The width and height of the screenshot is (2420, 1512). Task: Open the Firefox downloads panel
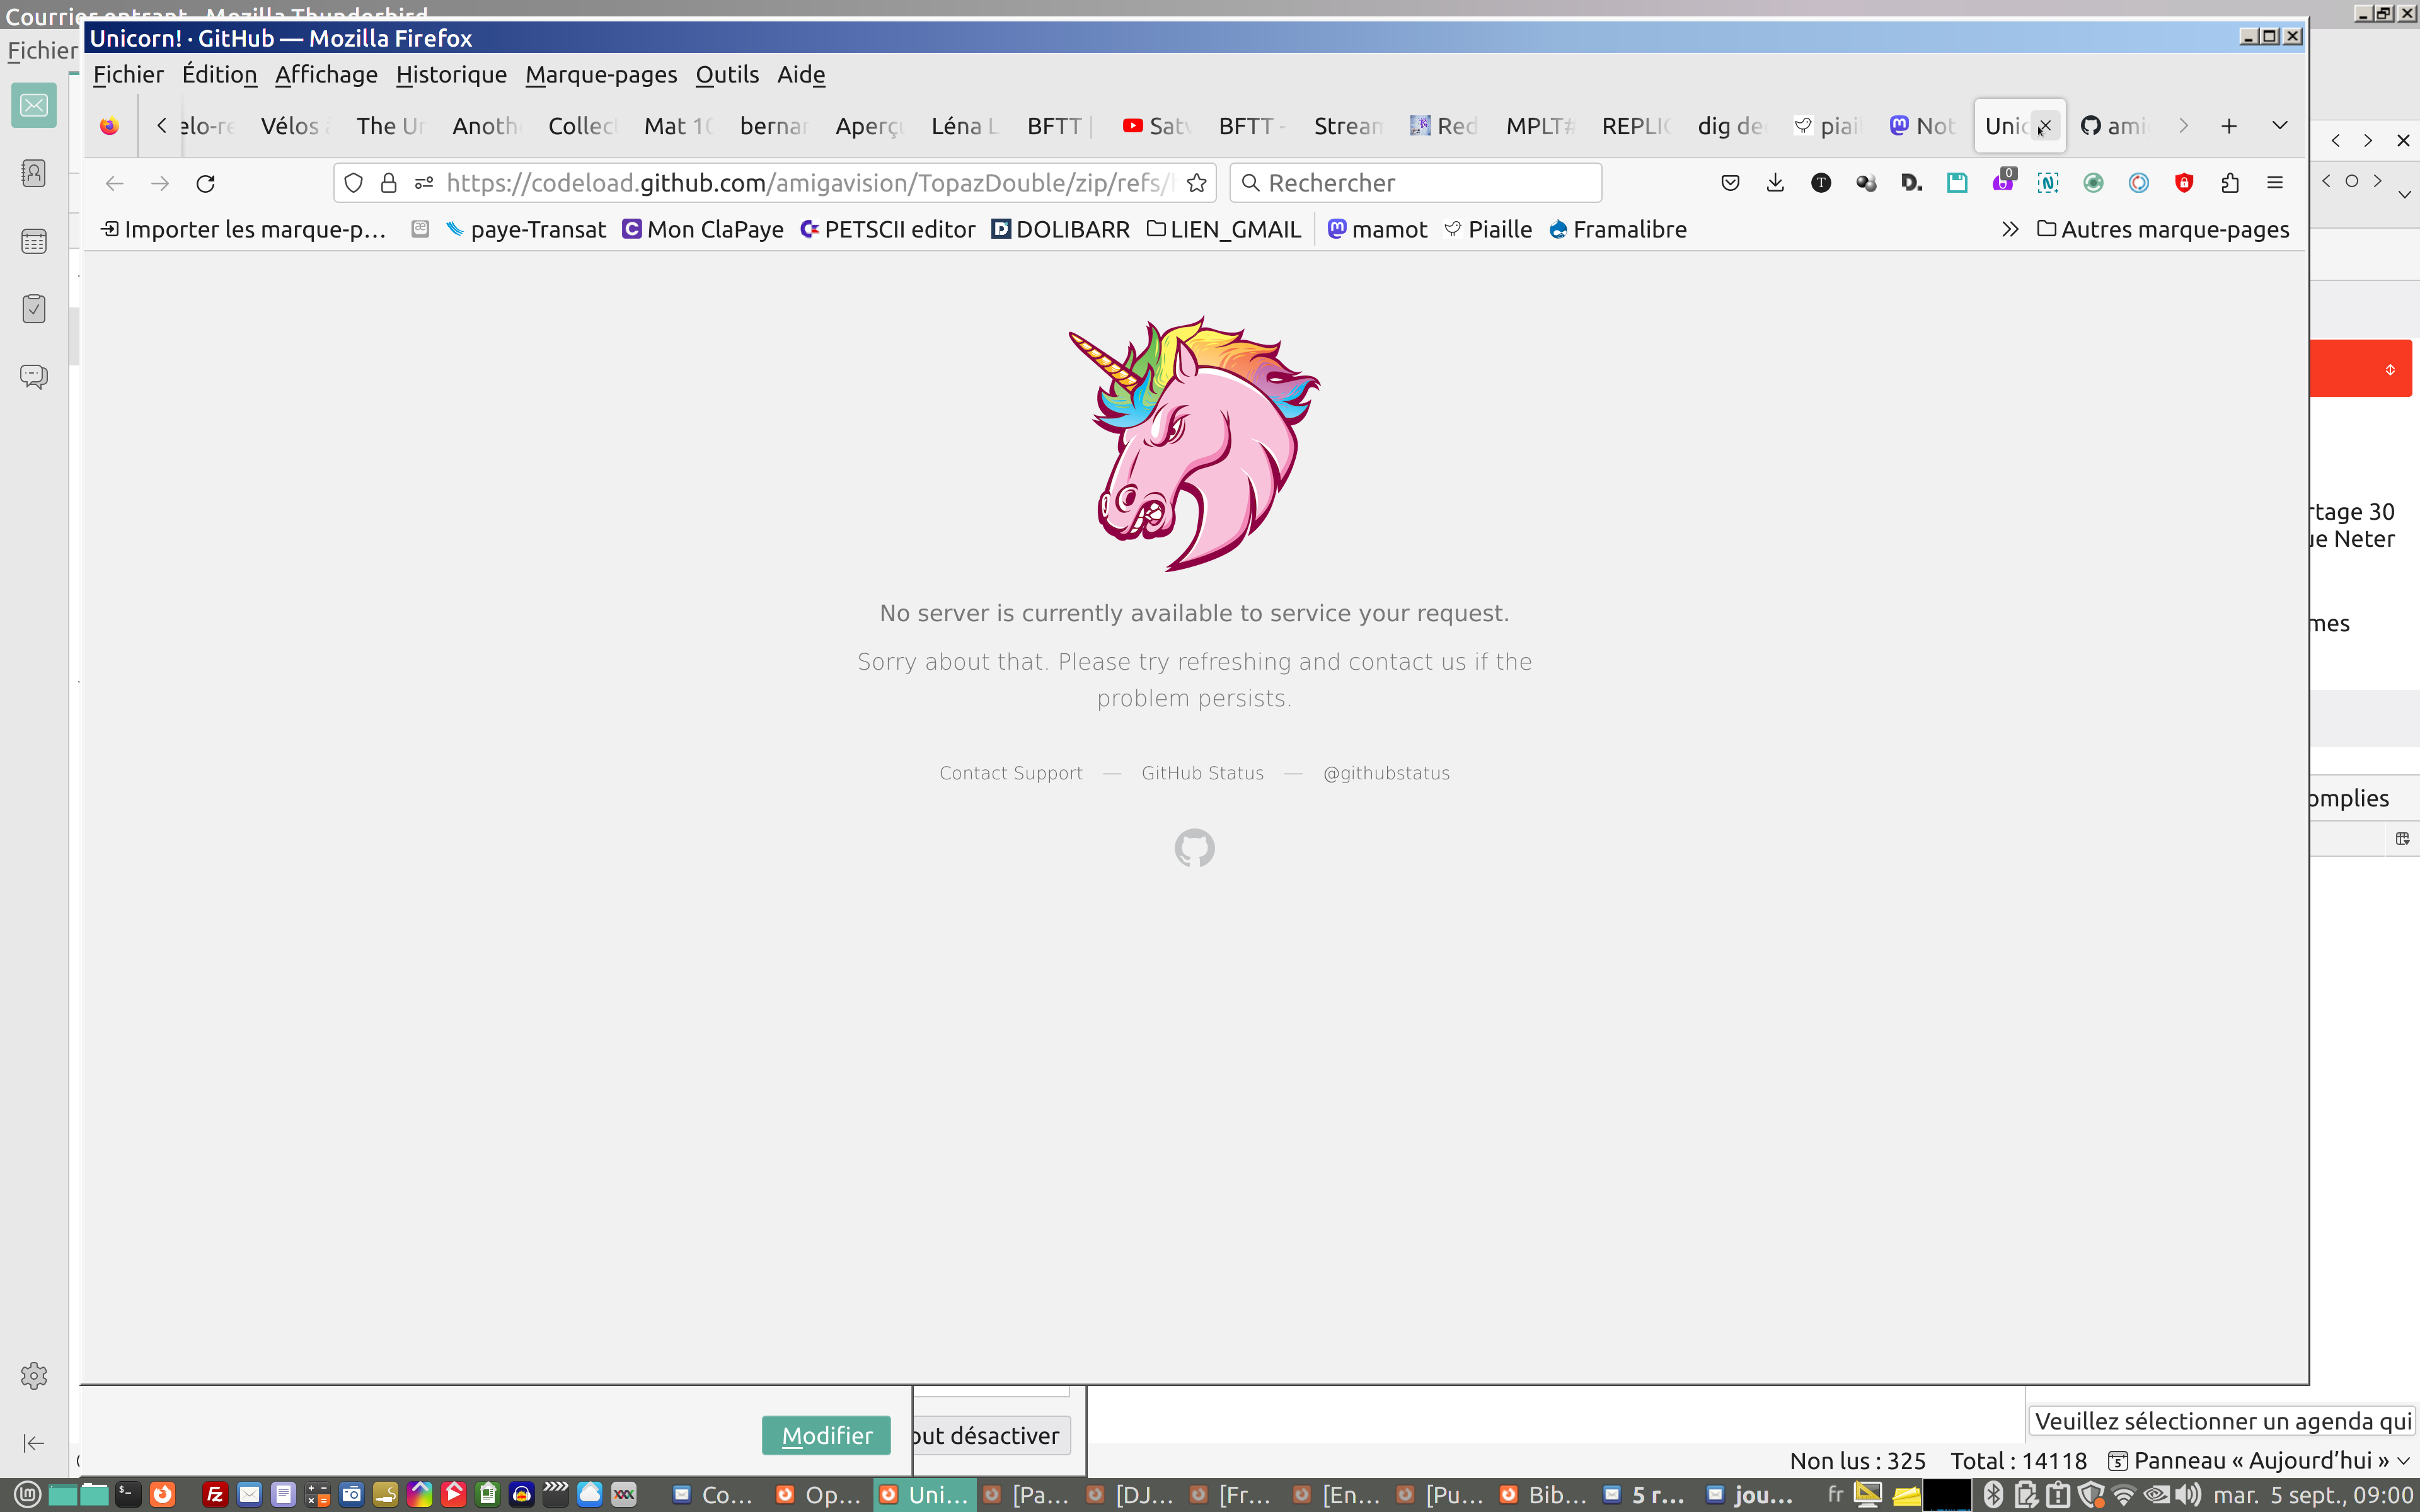pyautogui.click(x=1775, y=183)
